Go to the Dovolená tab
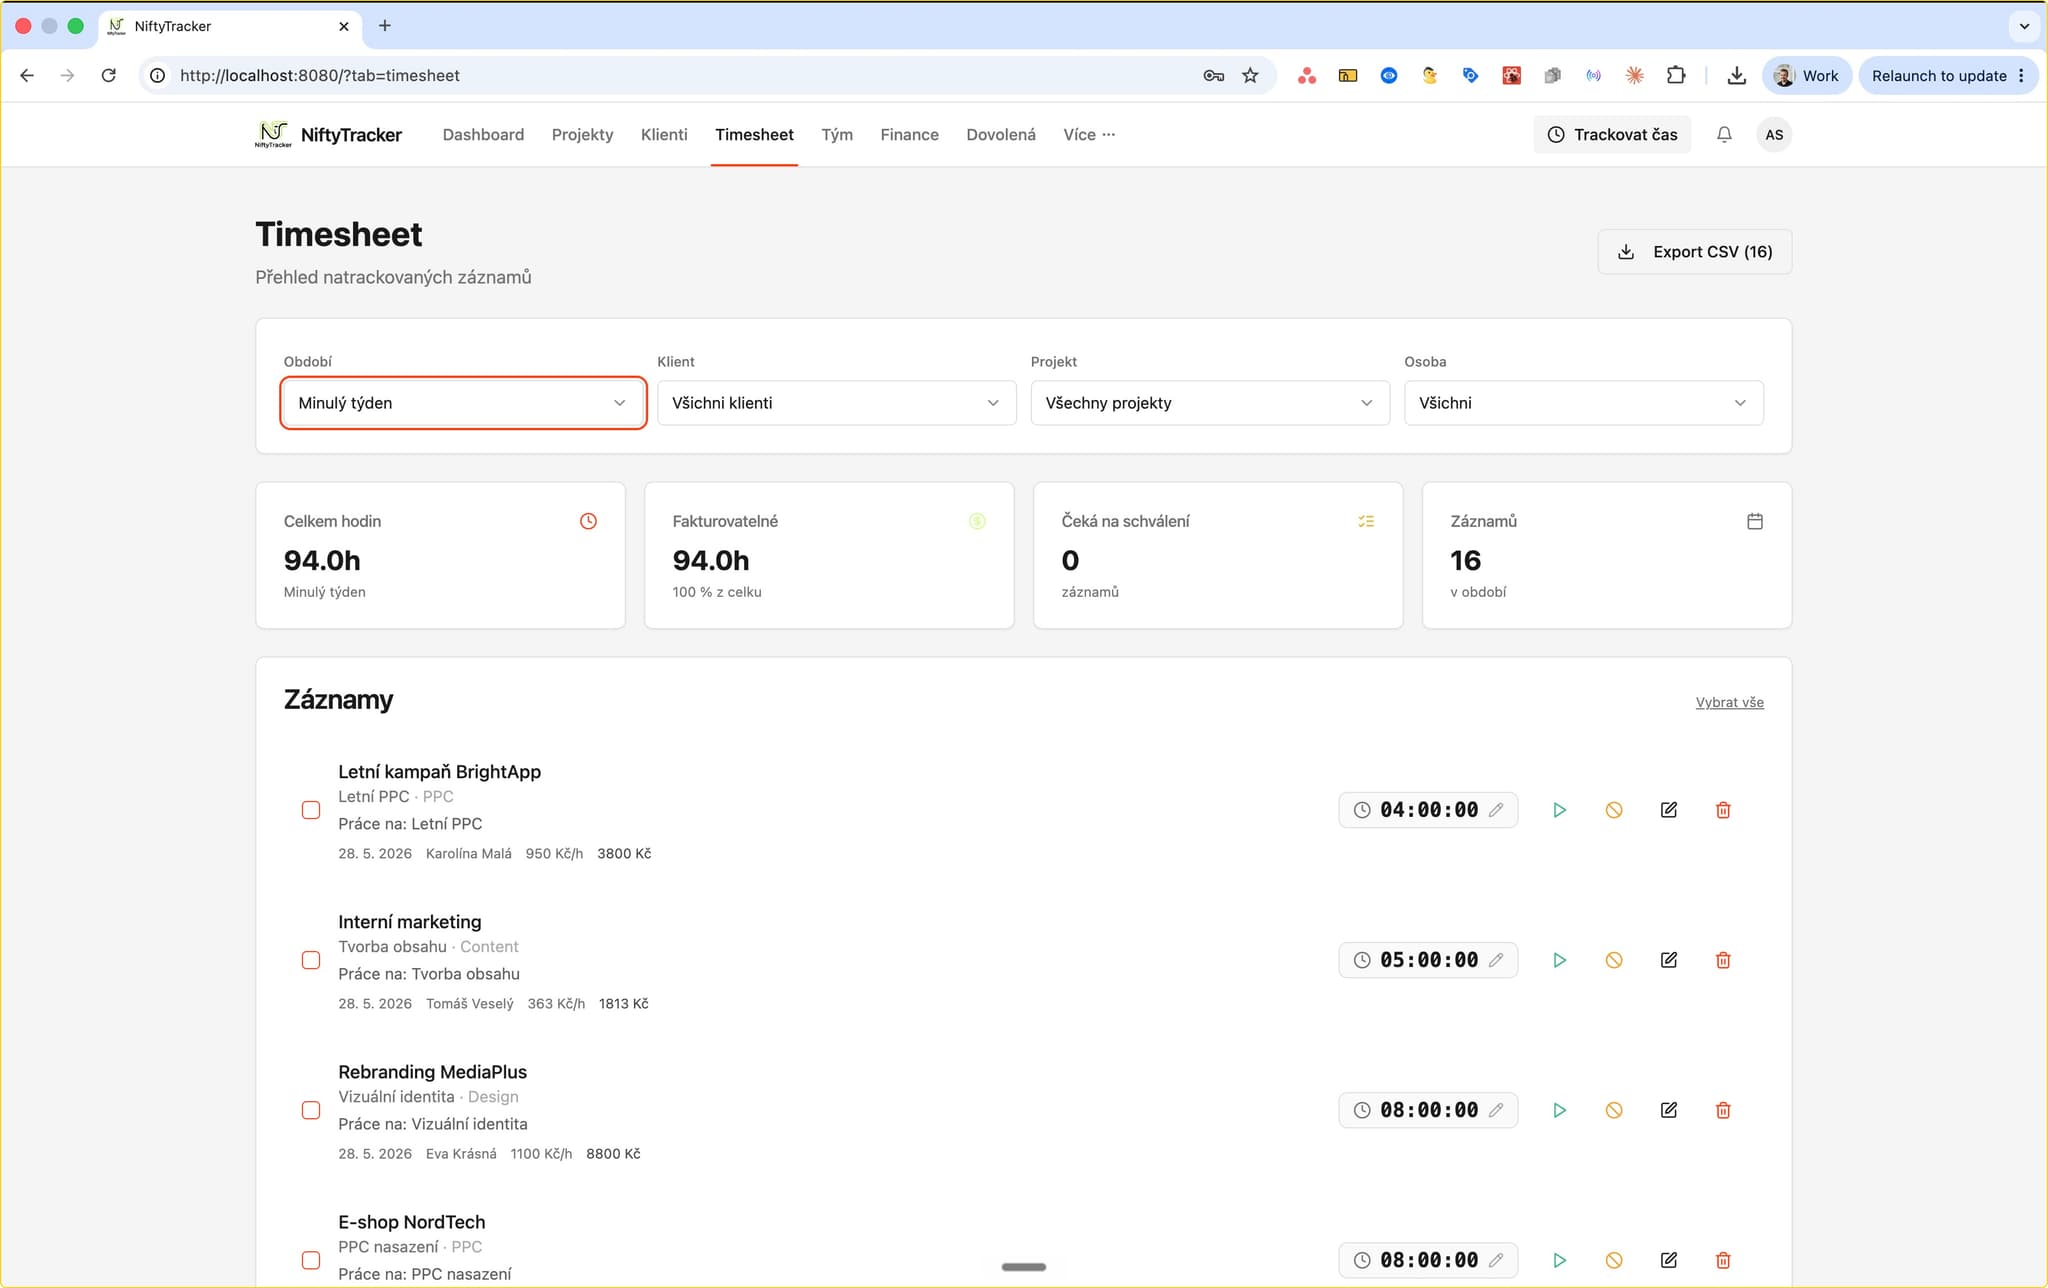The width and height of the screenshot is (2048, 1288). click(1001, 135)
